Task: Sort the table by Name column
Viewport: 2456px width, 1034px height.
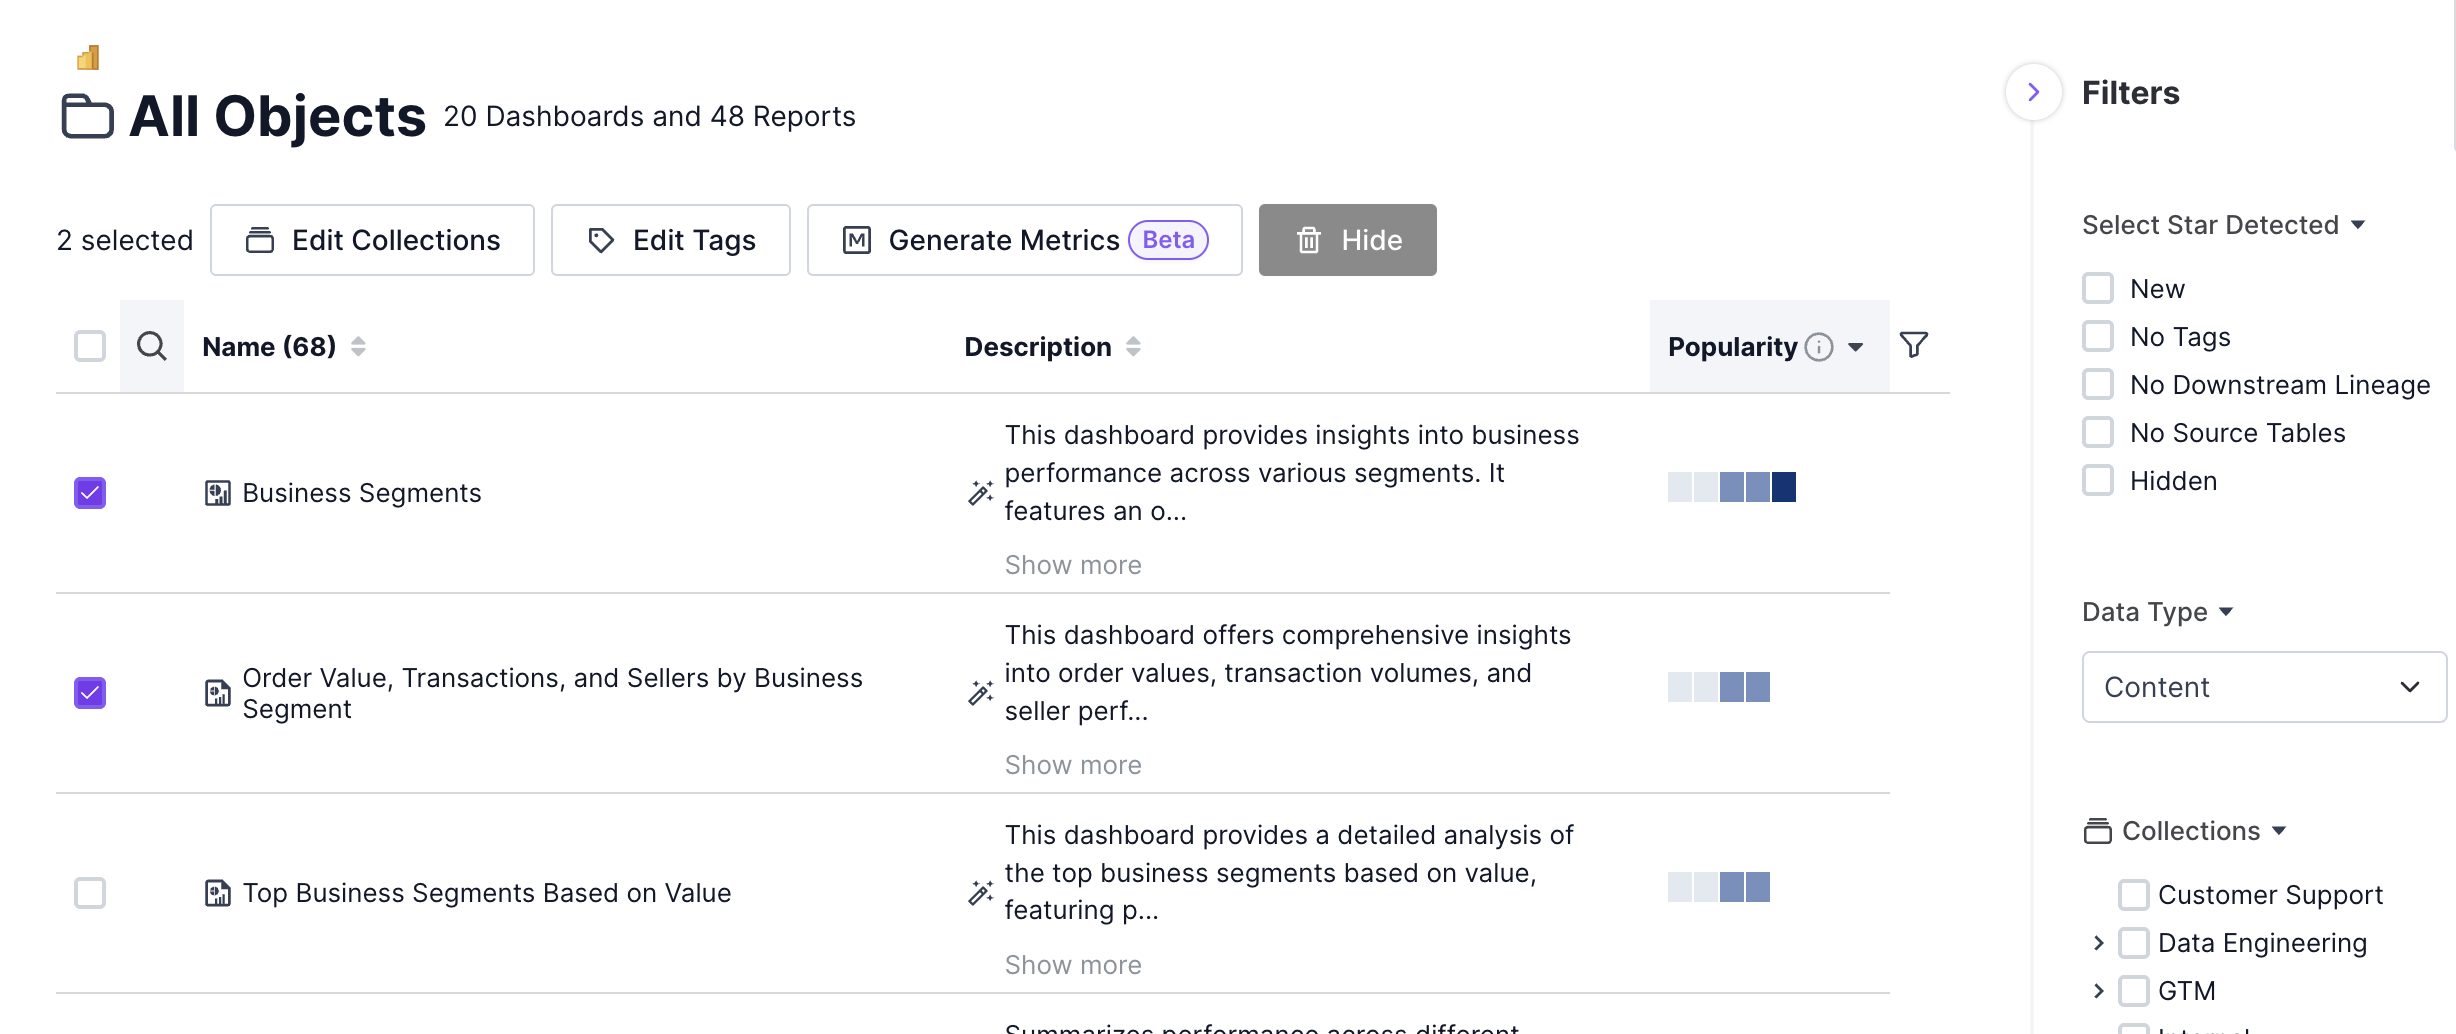Action: (x=358, y=346)
